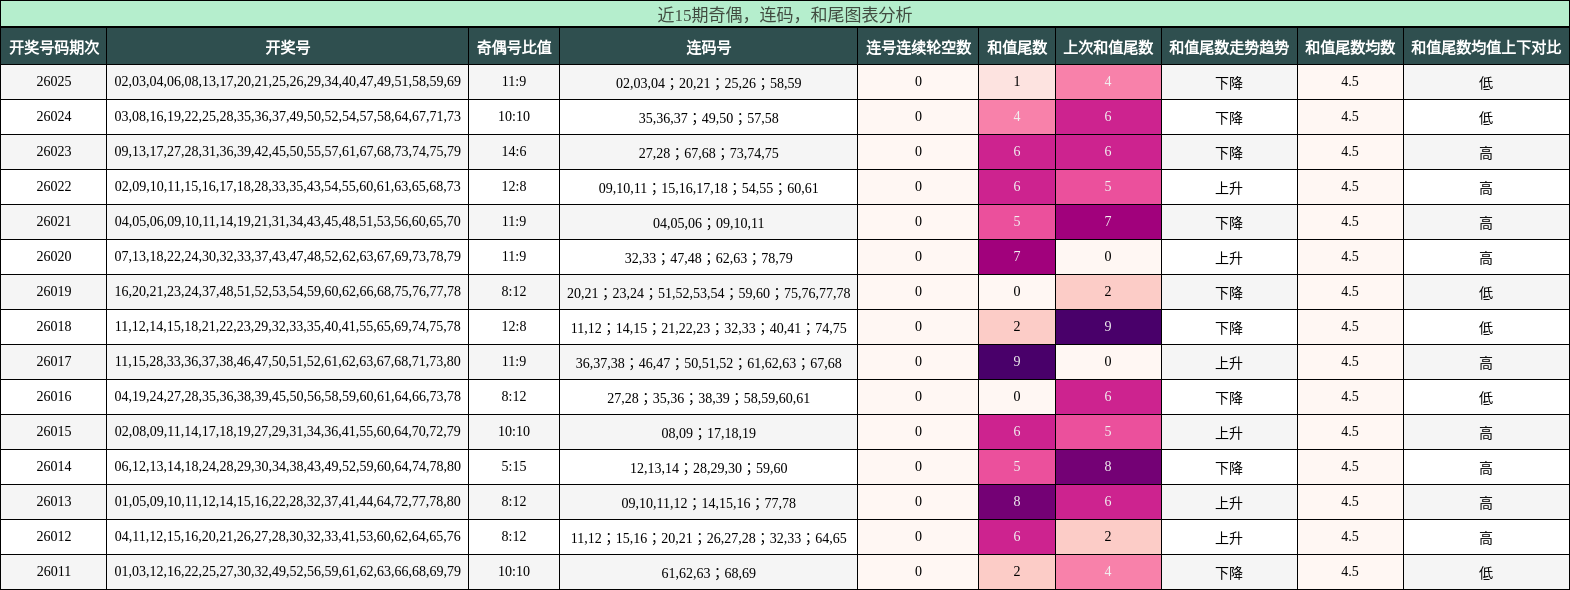Click sum-tail cell '8' in row 26013
The height and width of the screenshot is (590, 1570).
[1017, 502]
